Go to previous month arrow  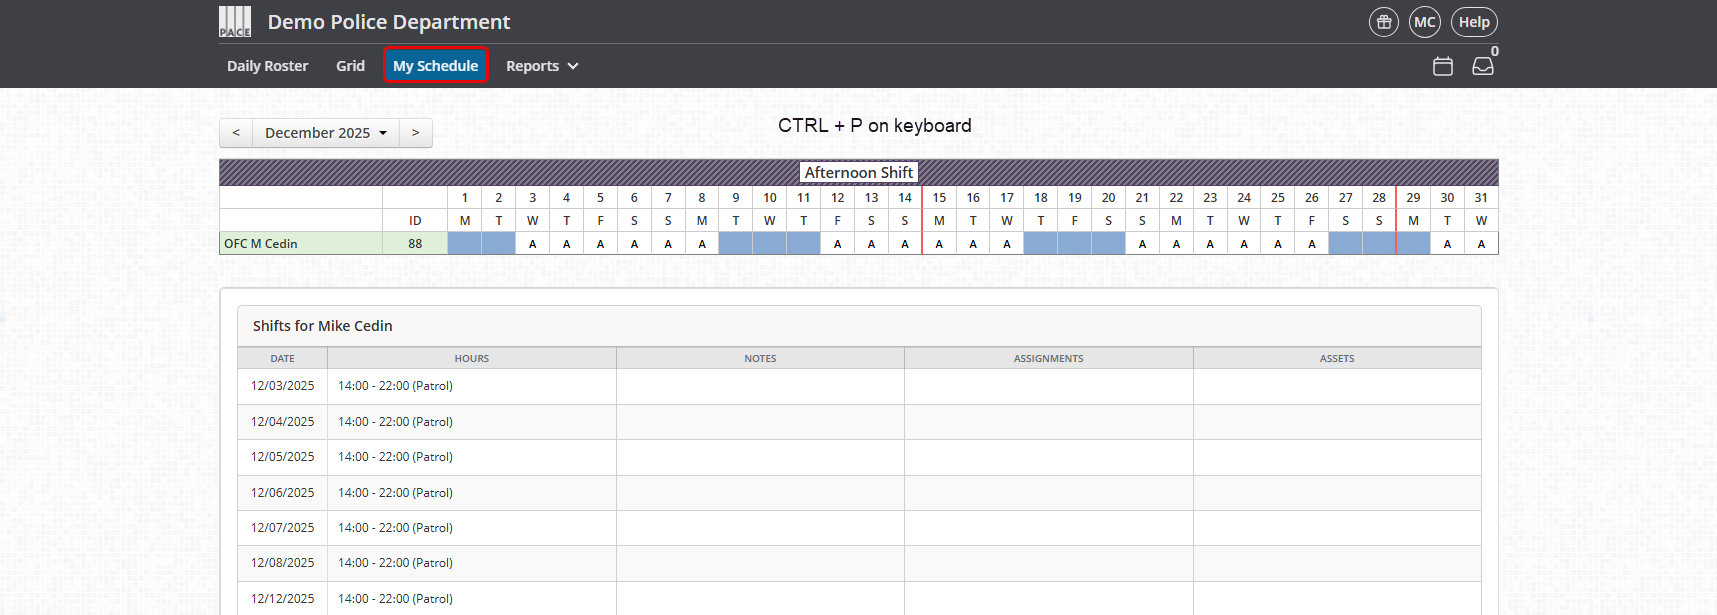236,133
